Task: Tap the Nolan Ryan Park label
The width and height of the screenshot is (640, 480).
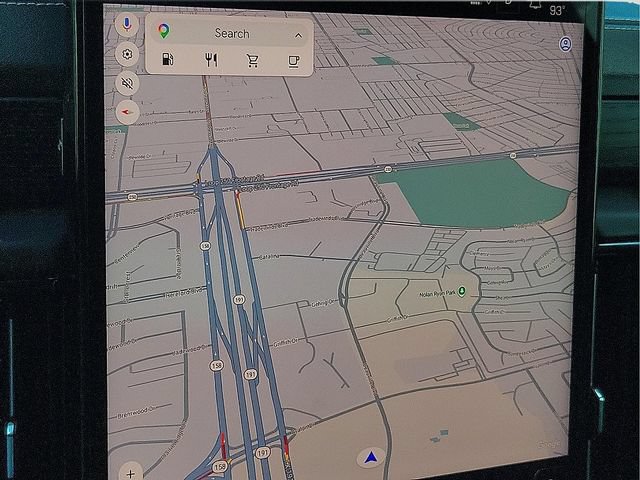Action: point(438,294)
